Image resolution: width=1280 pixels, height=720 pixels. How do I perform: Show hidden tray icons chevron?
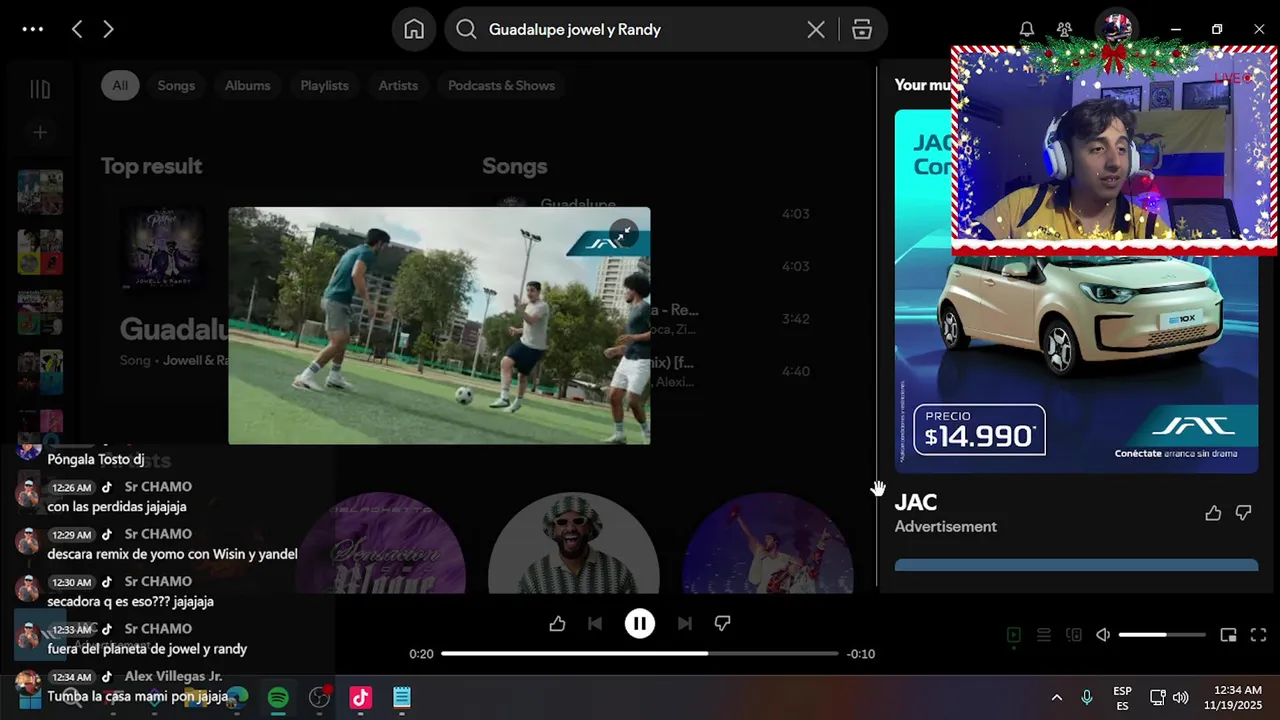(1056, 697)
